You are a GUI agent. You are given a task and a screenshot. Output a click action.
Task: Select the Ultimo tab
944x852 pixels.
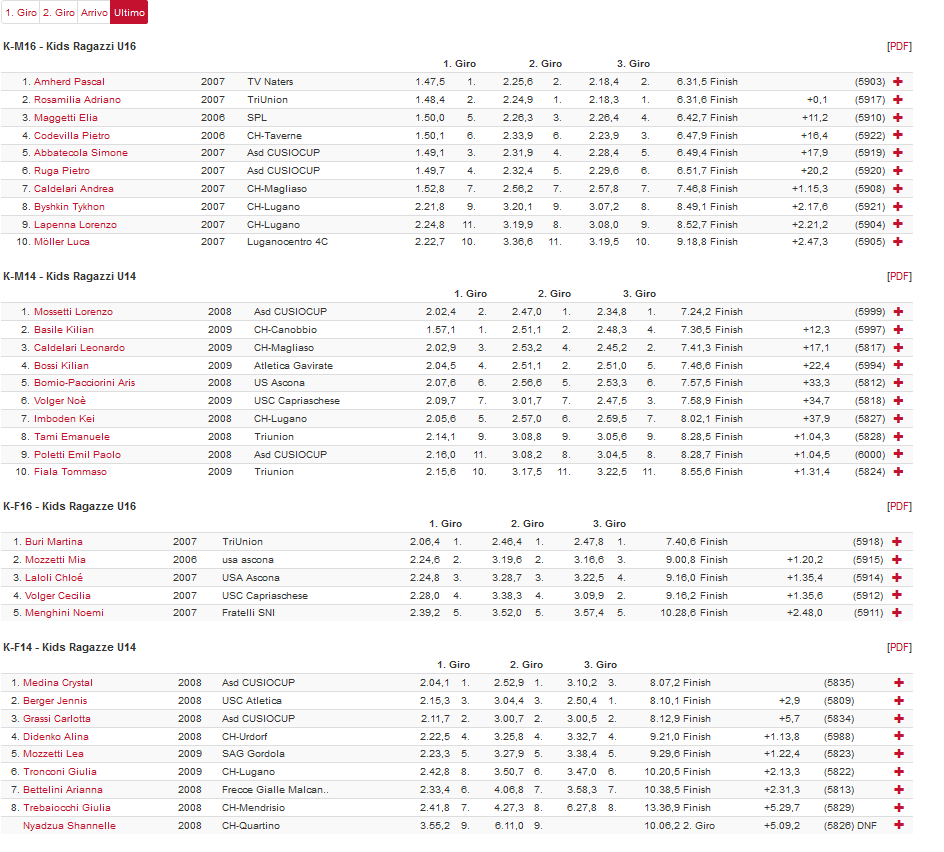pyautogui.click(x=129, y=13)
